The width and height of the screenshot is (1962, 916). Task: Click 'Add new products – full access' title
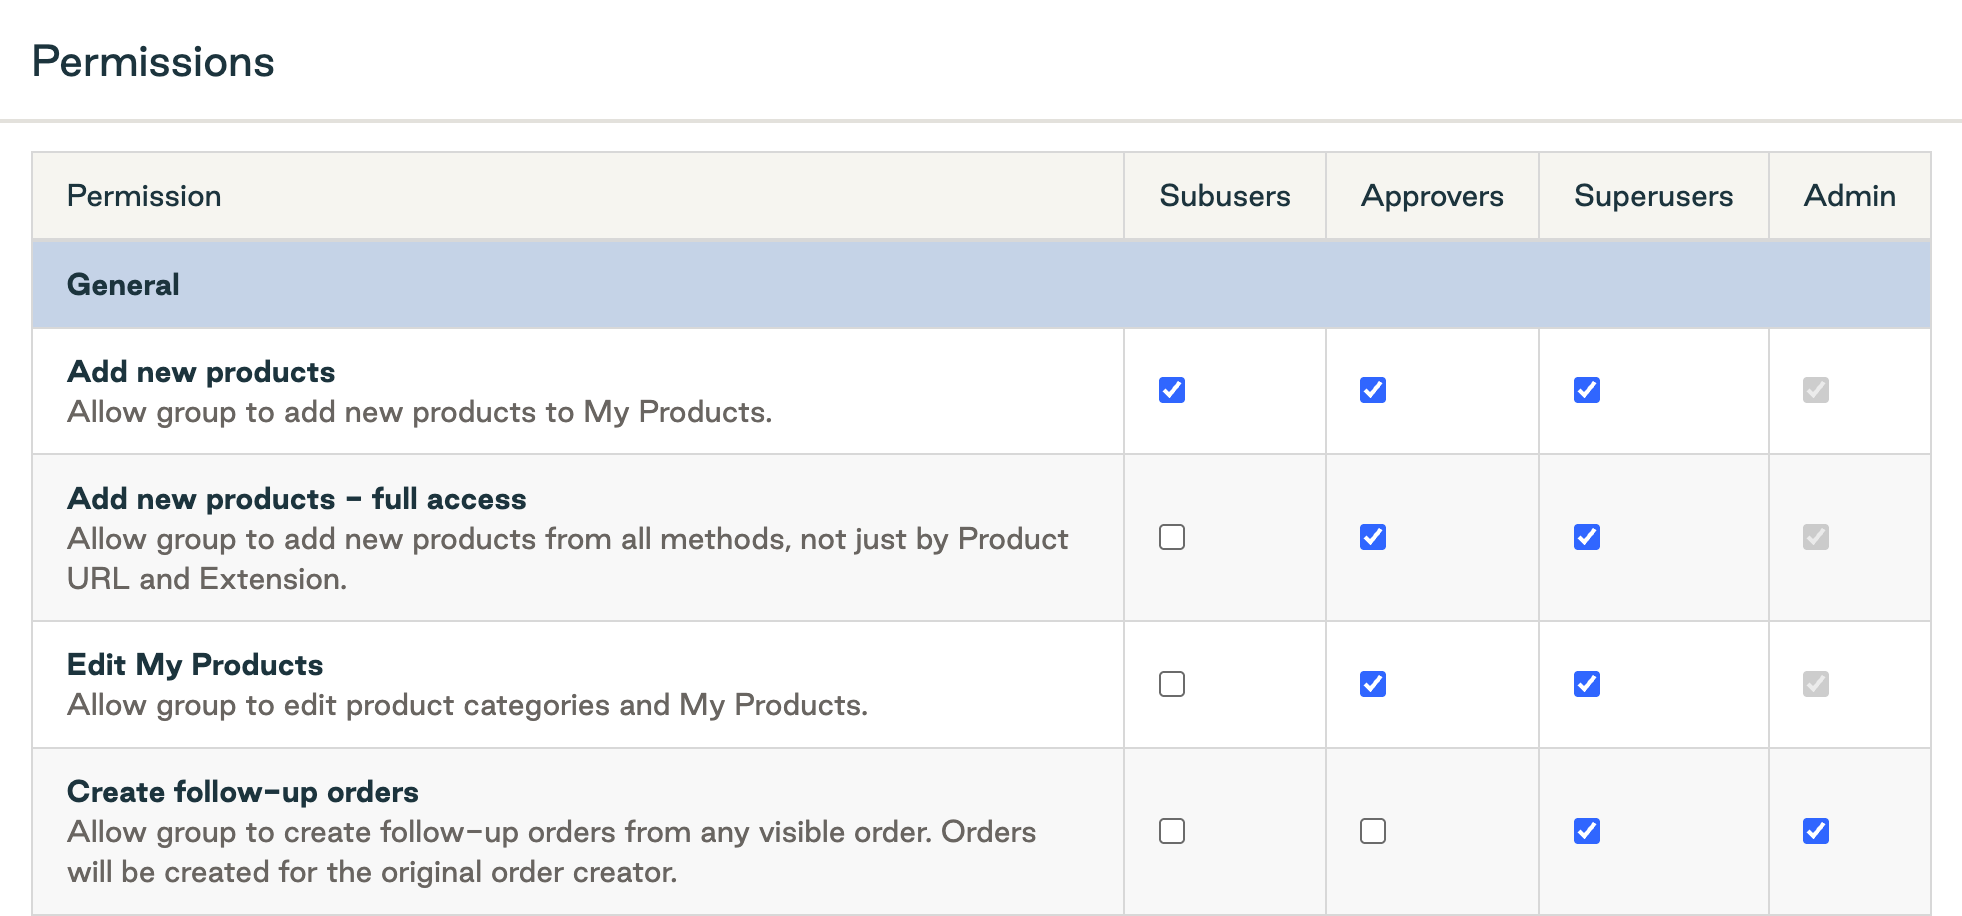pos(297,499)
